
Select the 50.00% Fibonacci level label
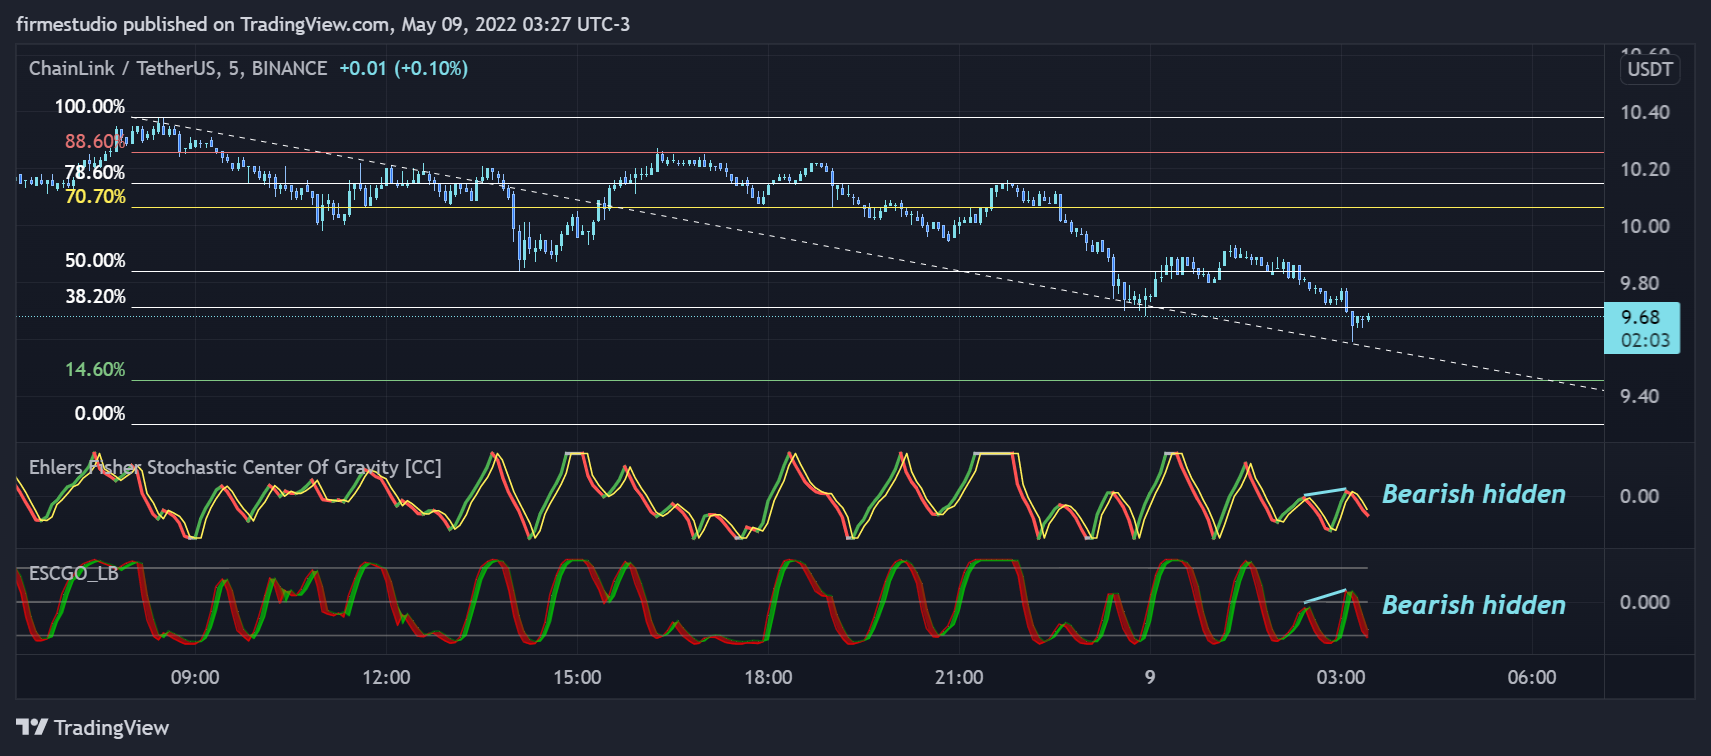[x=96, y=261]
